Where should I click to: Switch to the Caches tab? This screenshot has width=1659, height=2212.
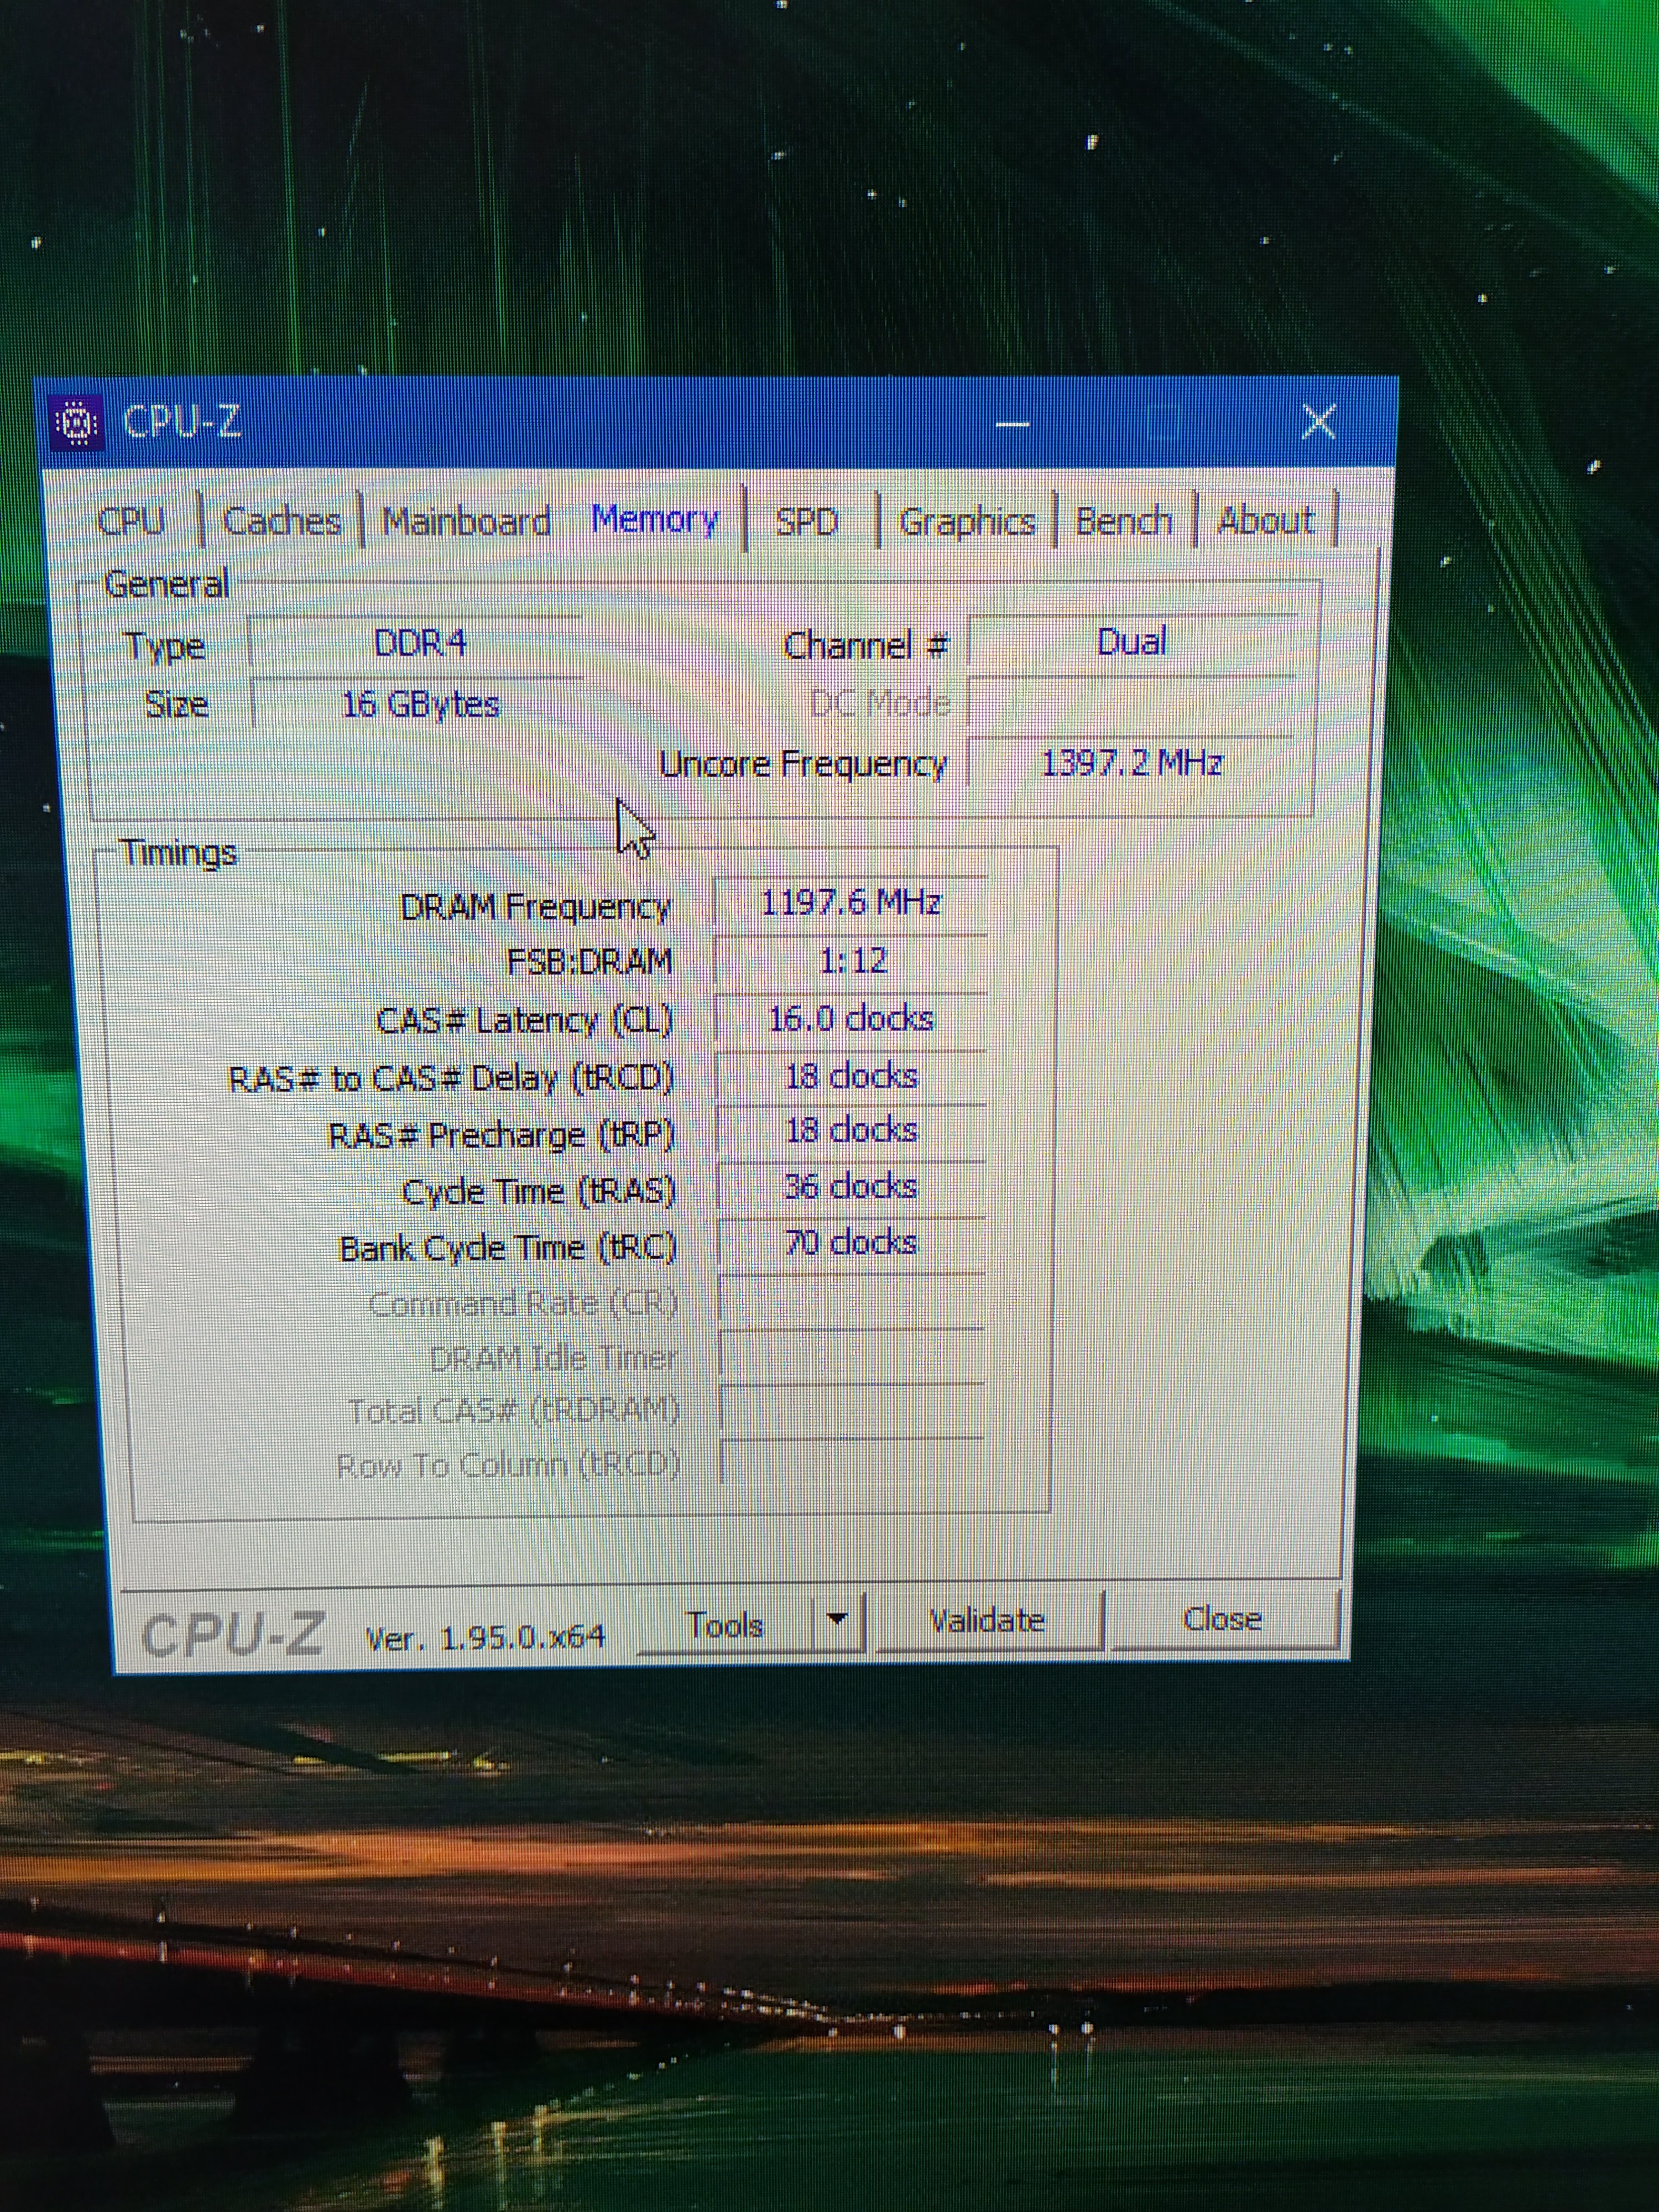[281, 521]
